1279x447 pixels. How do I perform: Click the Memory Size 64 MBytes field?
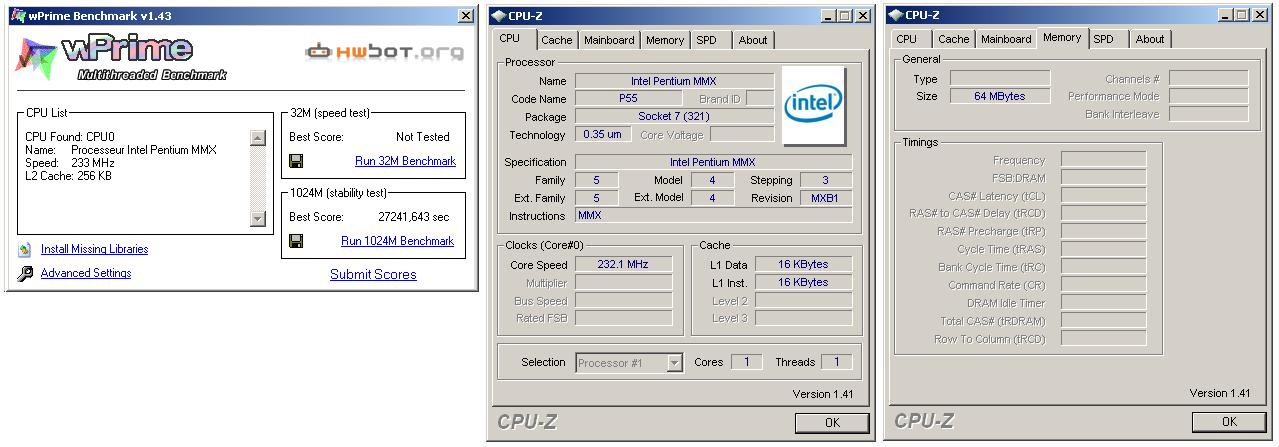[x=999, y=96]
